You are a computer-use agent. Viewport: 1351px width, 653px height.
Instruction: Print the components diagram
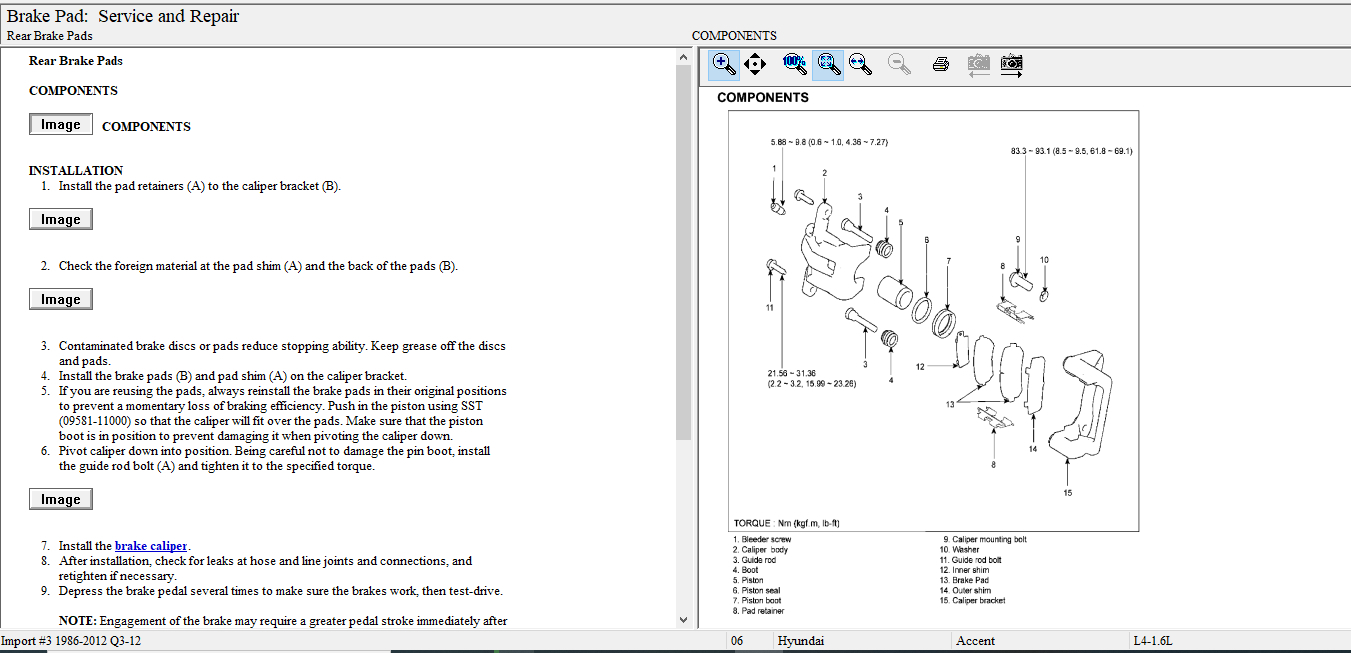(x=940, y=65)
